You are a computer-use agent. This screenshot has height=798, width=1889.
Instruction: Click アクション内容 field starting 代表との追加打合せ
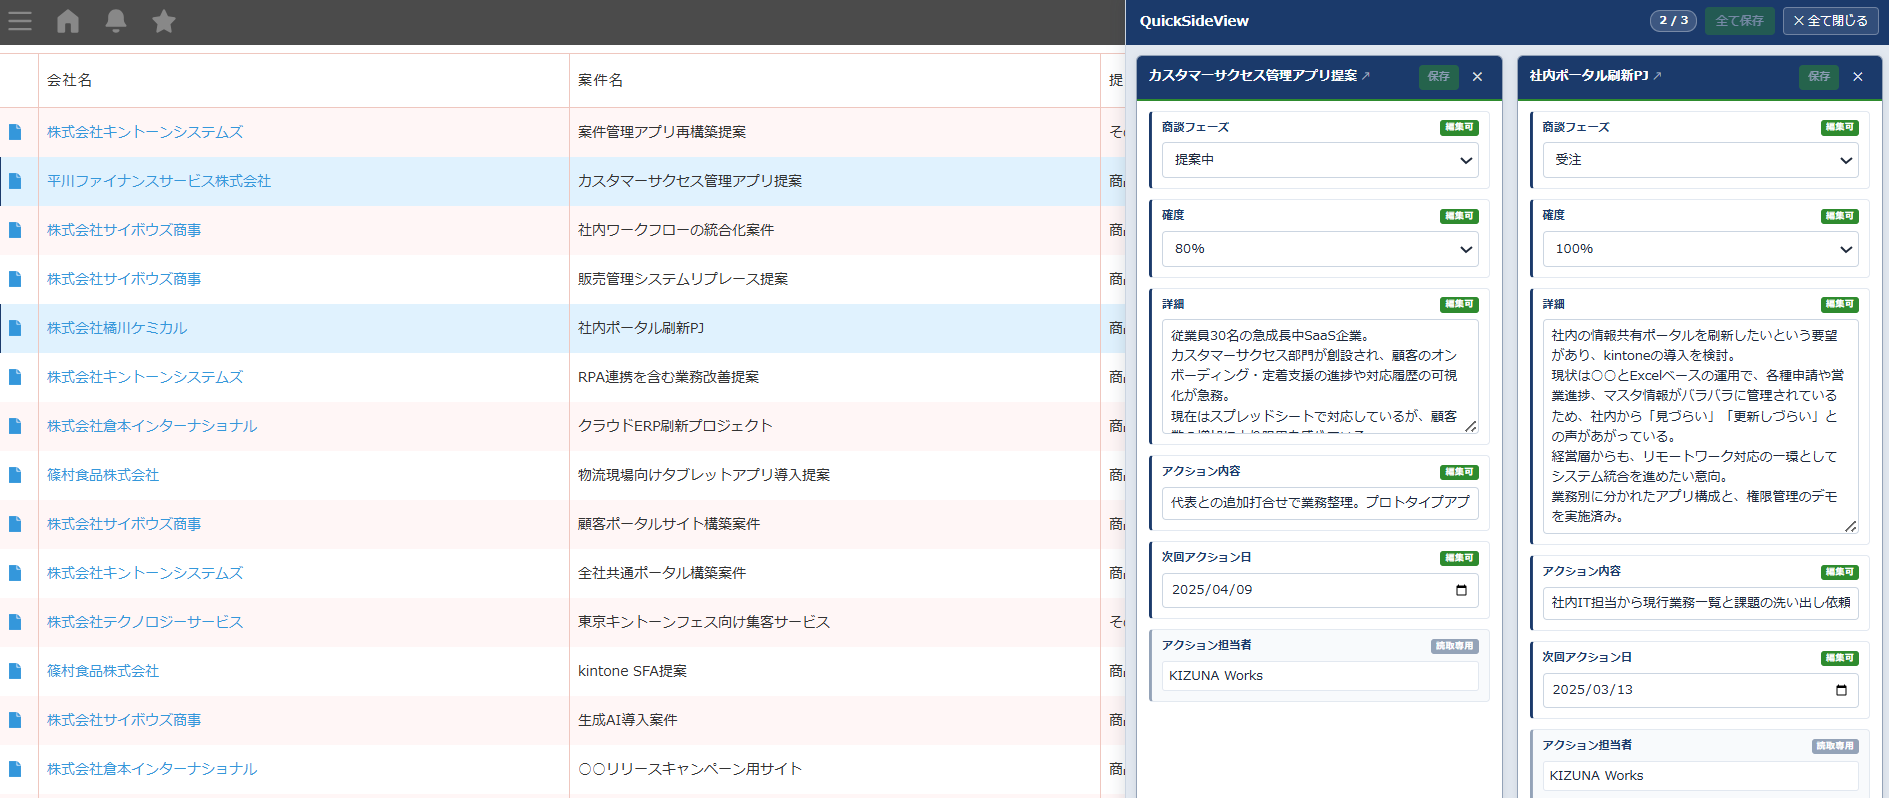point(1320,503)
